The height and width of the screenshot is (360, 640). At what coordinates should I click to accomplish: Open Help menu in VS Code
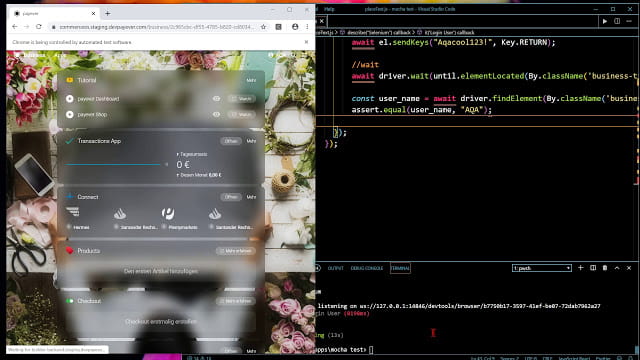pyautogui.click(x=329, y=9)
